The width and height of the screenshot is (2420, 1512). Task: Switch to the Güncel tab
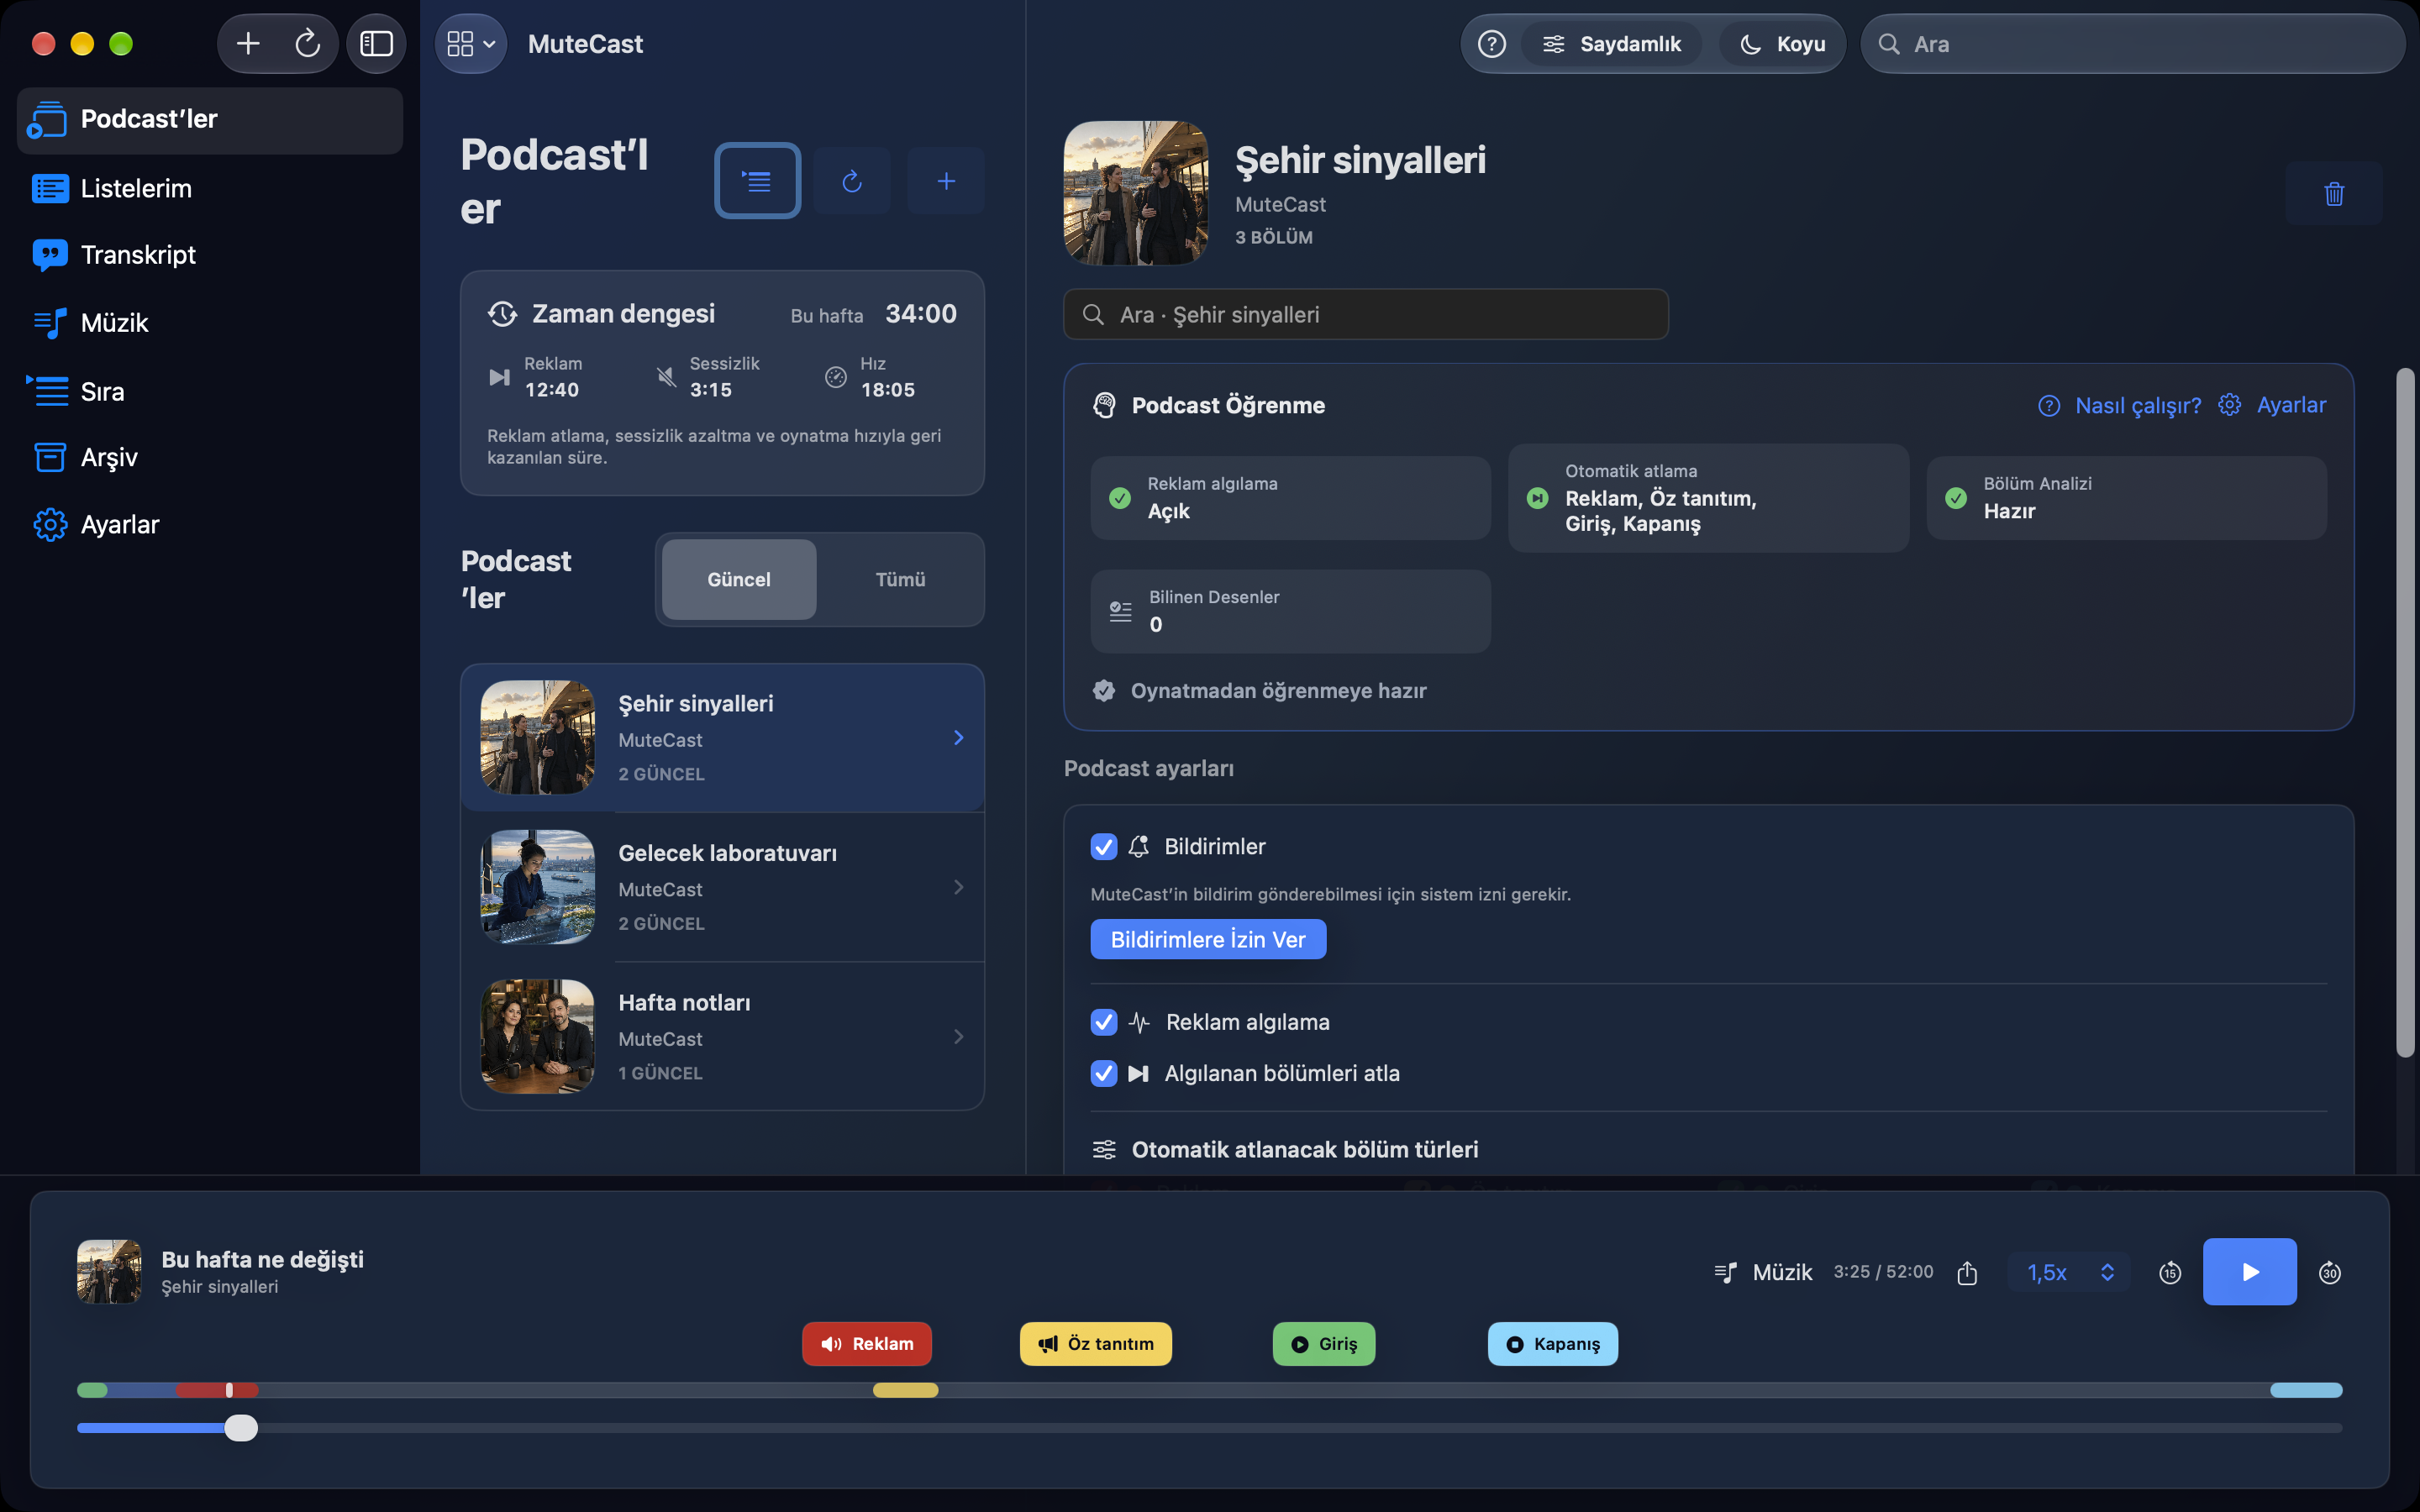click(739, 580)
